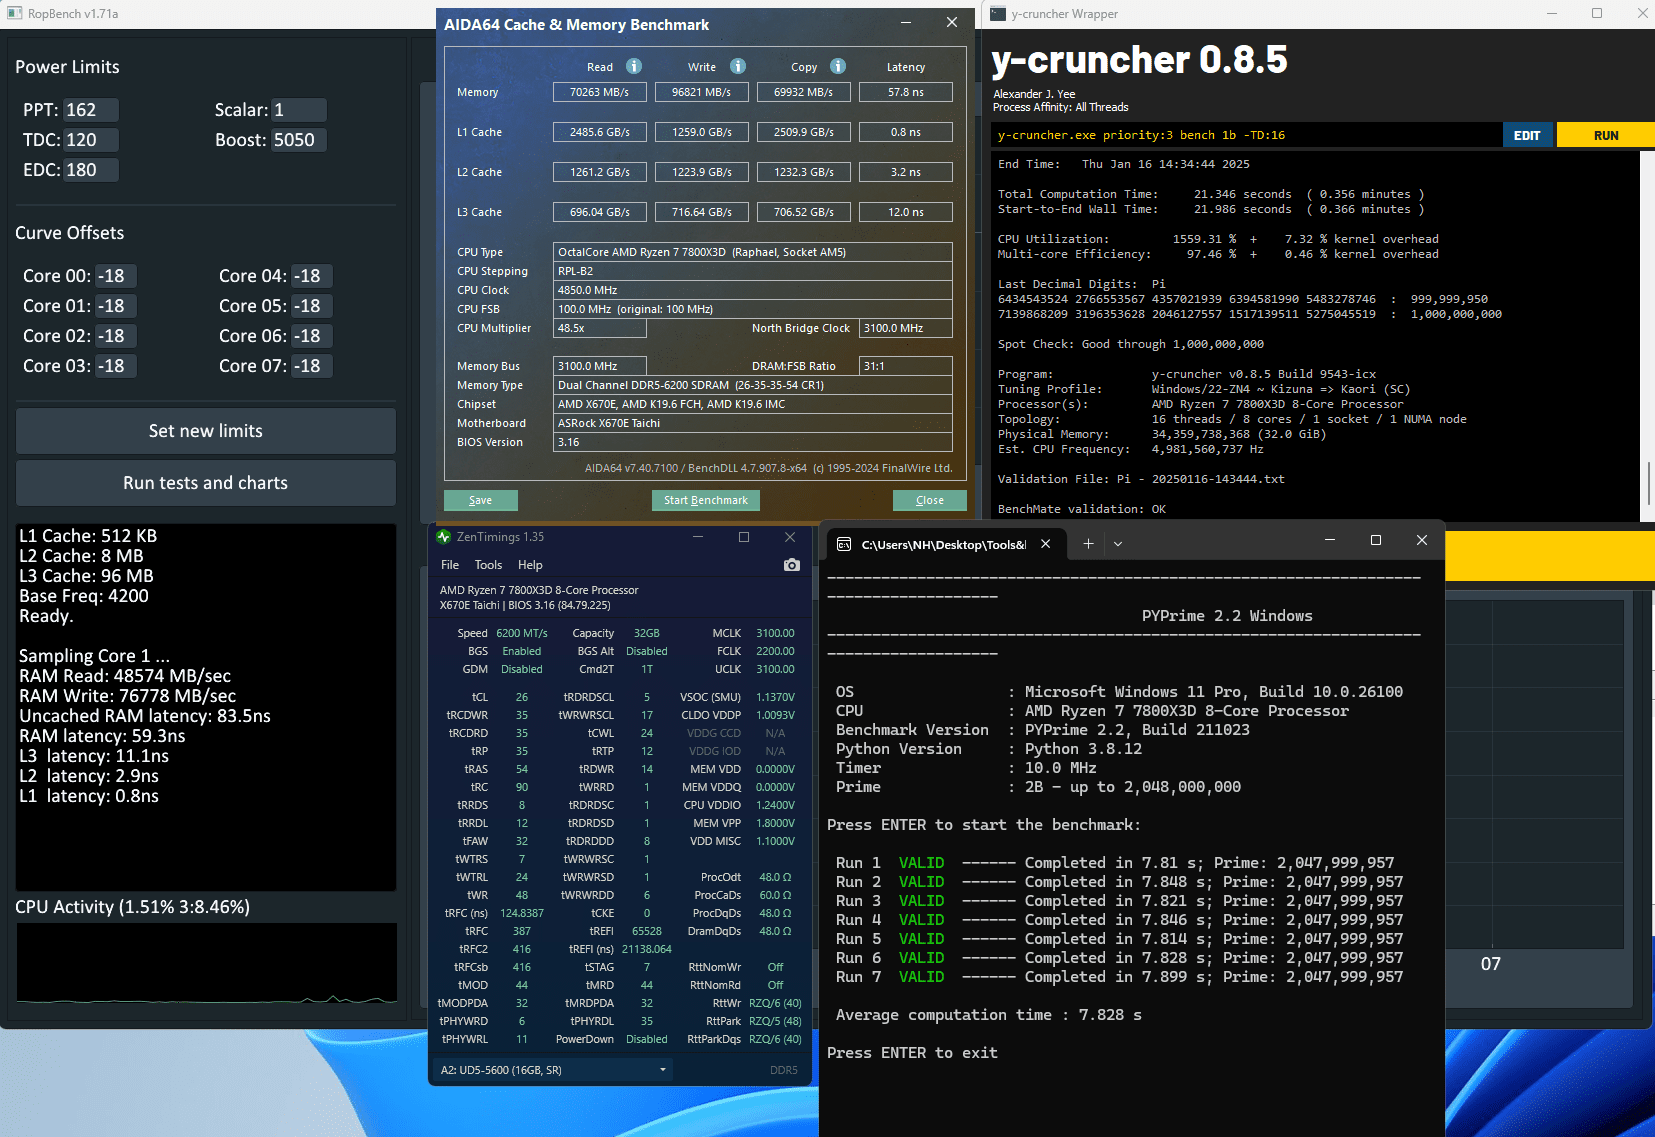Image resolution: width=1655 pixels, height=1137 pixels.
Task: Click the EDC value field 180
Action: [91, 170]
